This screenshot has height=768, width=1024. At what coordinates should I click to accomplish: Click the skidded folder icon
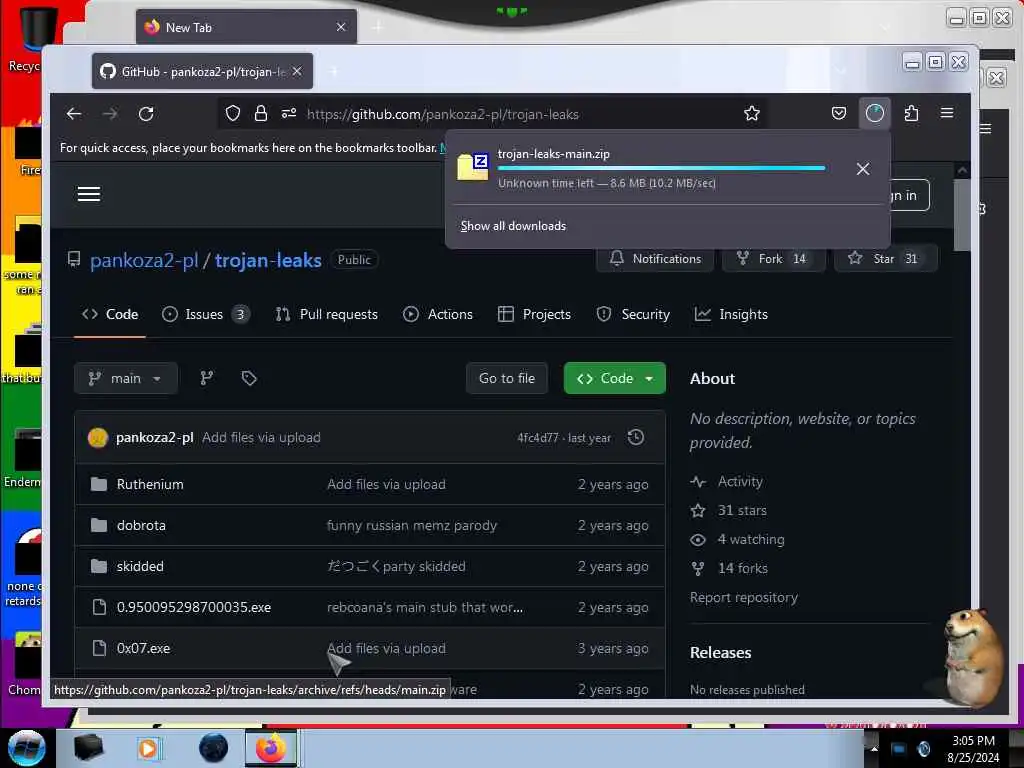tap(99, 566)
